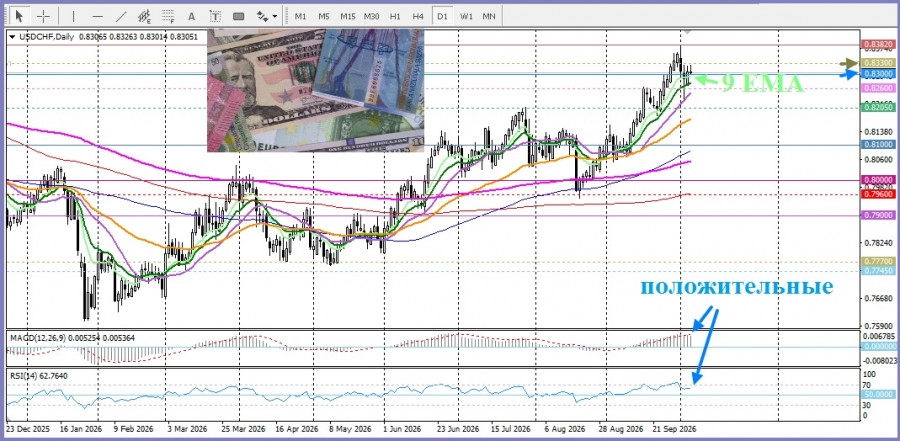Select the cursor arrow tool
Viewport: 900px width, 441px height.
(20, 16)
